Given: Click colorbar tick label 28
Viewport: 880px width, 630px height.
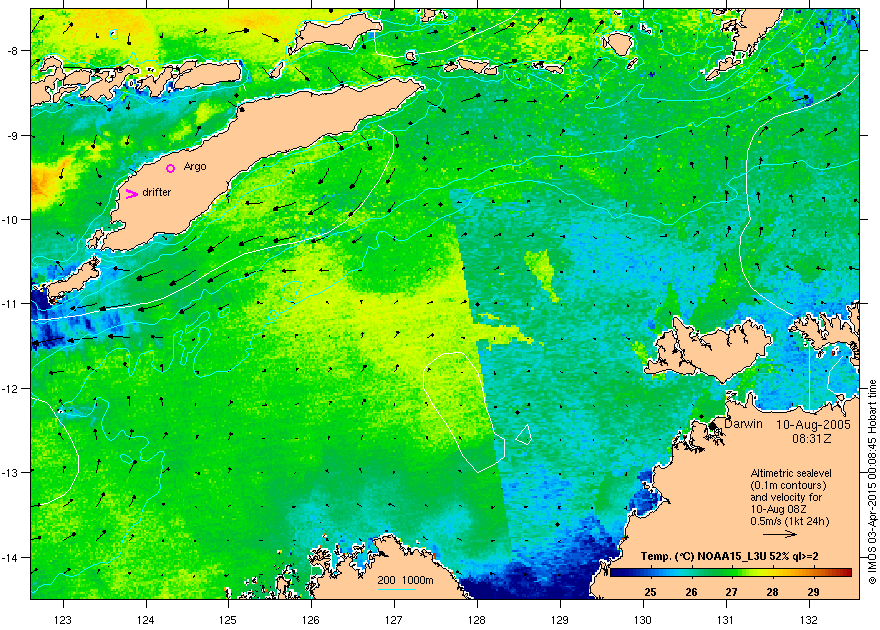Looking at the screenshot, I should 772,592.
